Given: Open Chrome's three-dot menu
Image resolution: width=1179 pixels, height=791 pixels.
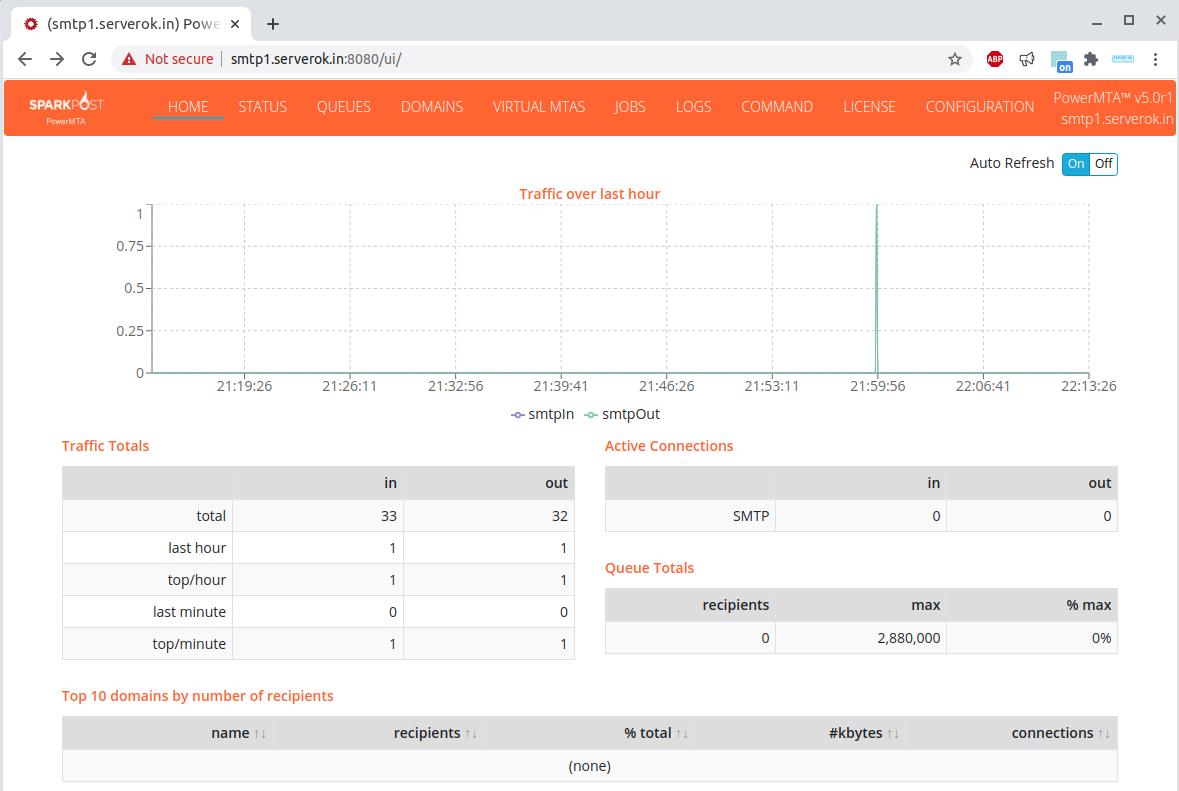Looking at the screenshot, I should click(1156, 59).
